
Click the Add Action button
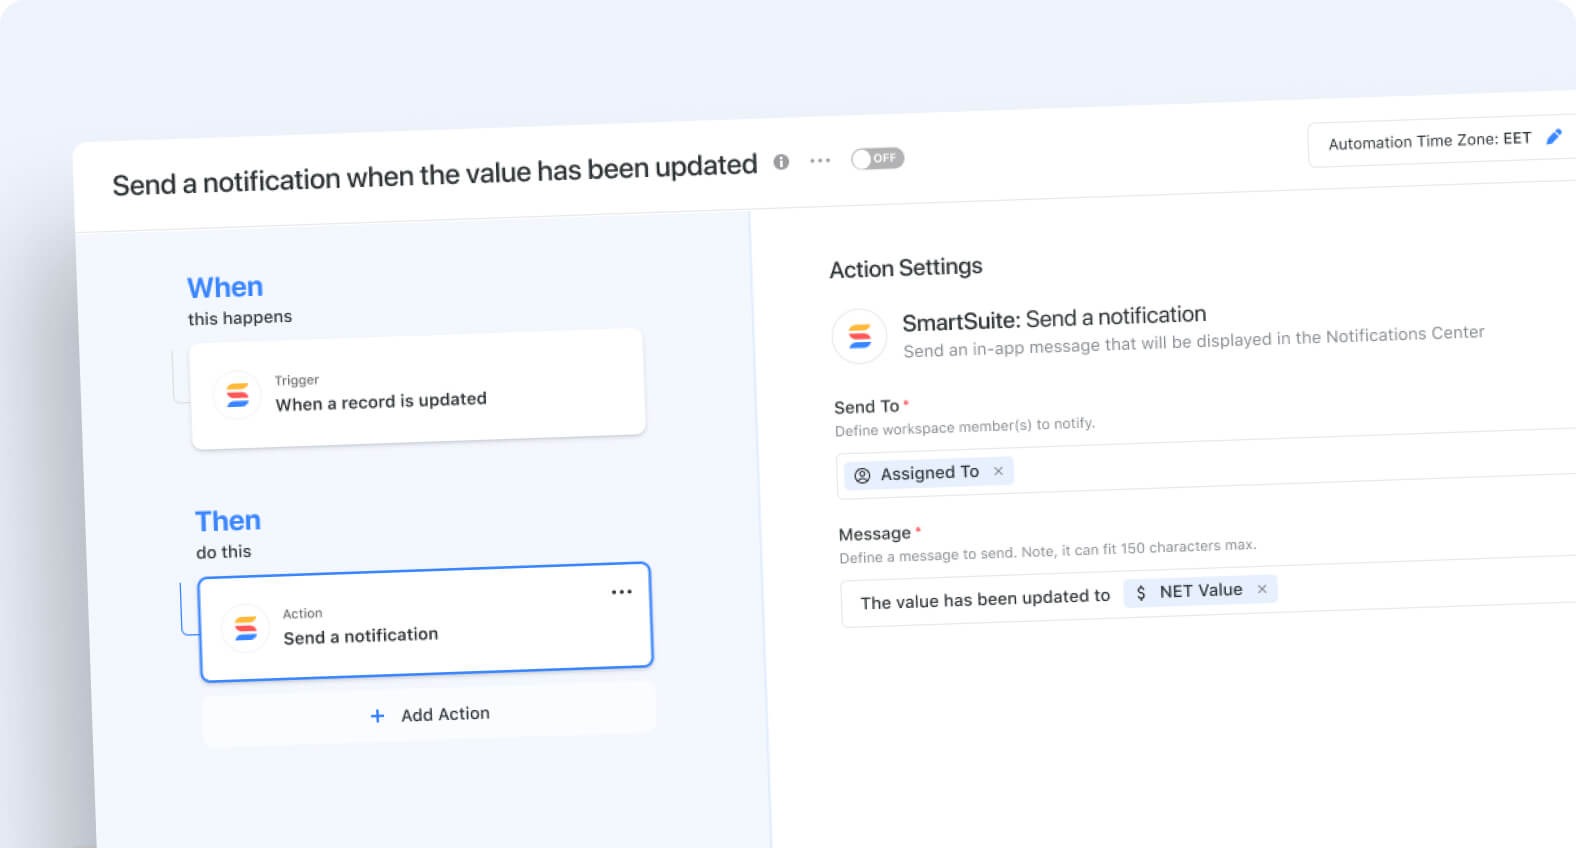pyautogui.click(x=429, y=715)
